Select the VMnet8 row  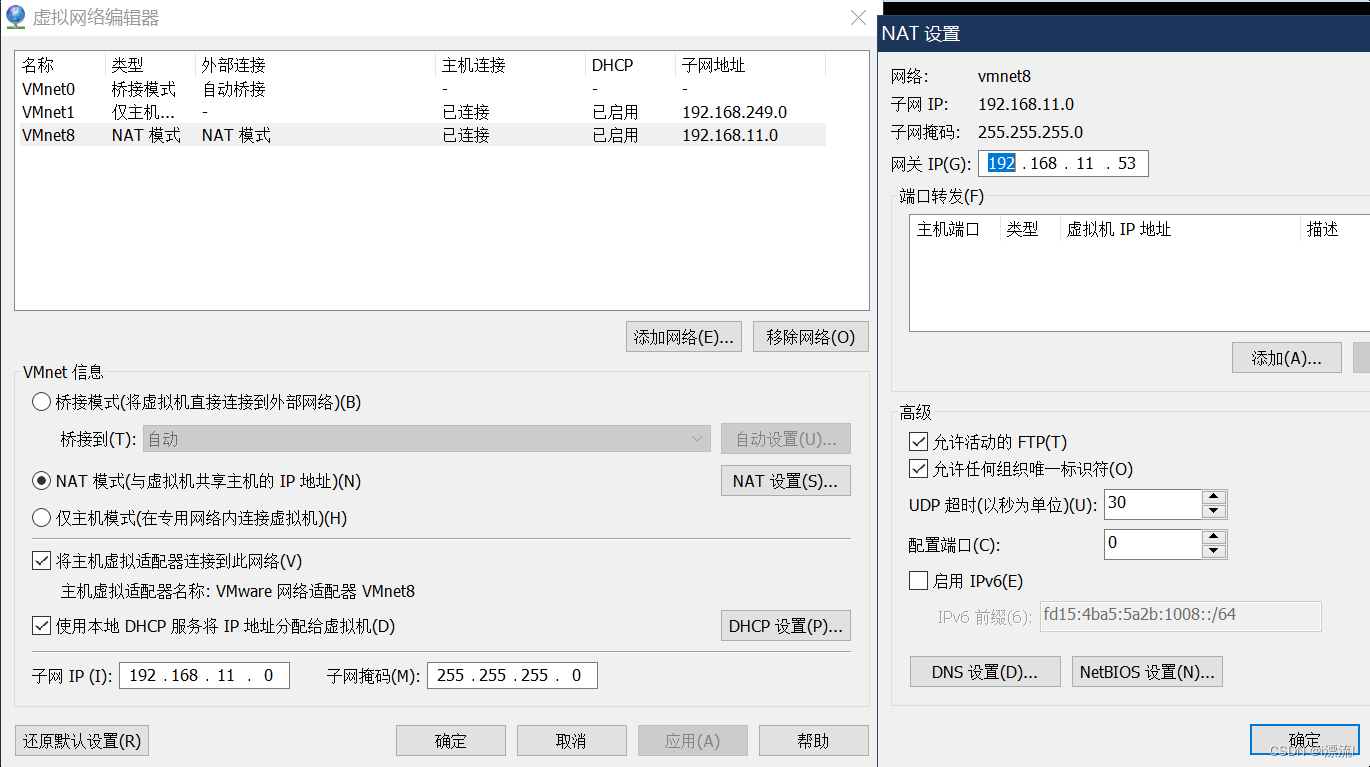[421, 135]
